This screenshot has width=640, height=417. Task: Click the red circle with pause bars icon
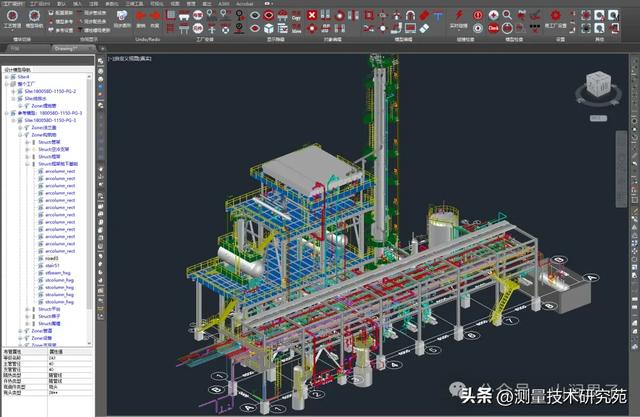click(x=478, y=15)
